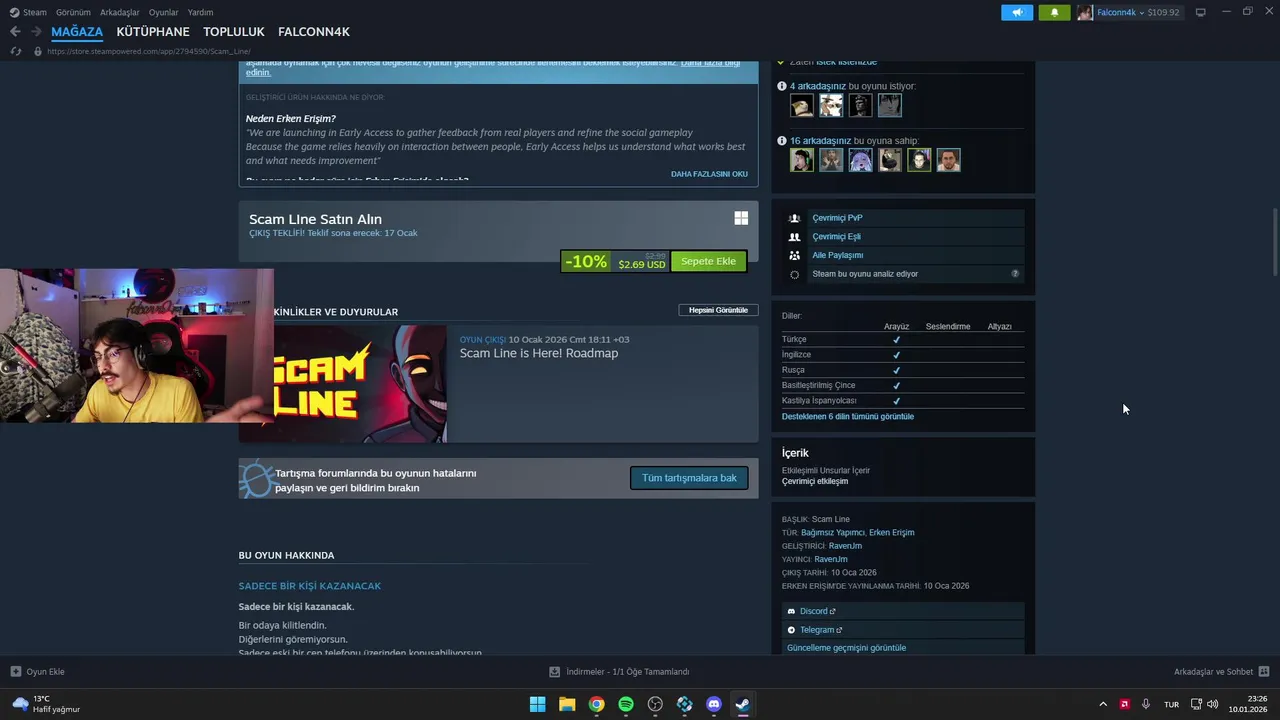Viewport: 1280px width, 720px height.
Task: Show hidden system tray icons chevron
Action: coord(1103,704)
